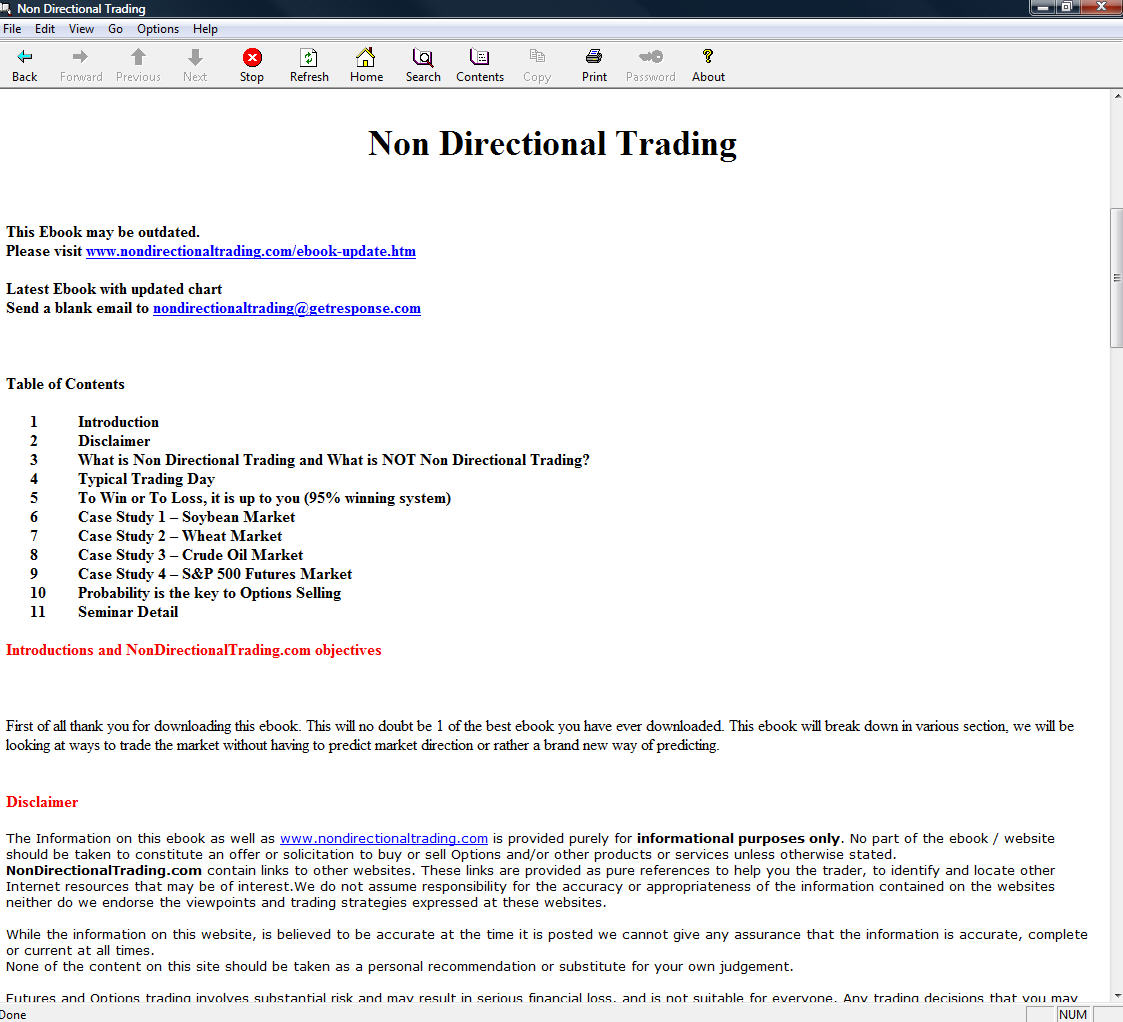This screenshot has width=1123, height=1022.
Task: Click 'What is Non Directional Trading' entry
Action: [x=334, y=460]
